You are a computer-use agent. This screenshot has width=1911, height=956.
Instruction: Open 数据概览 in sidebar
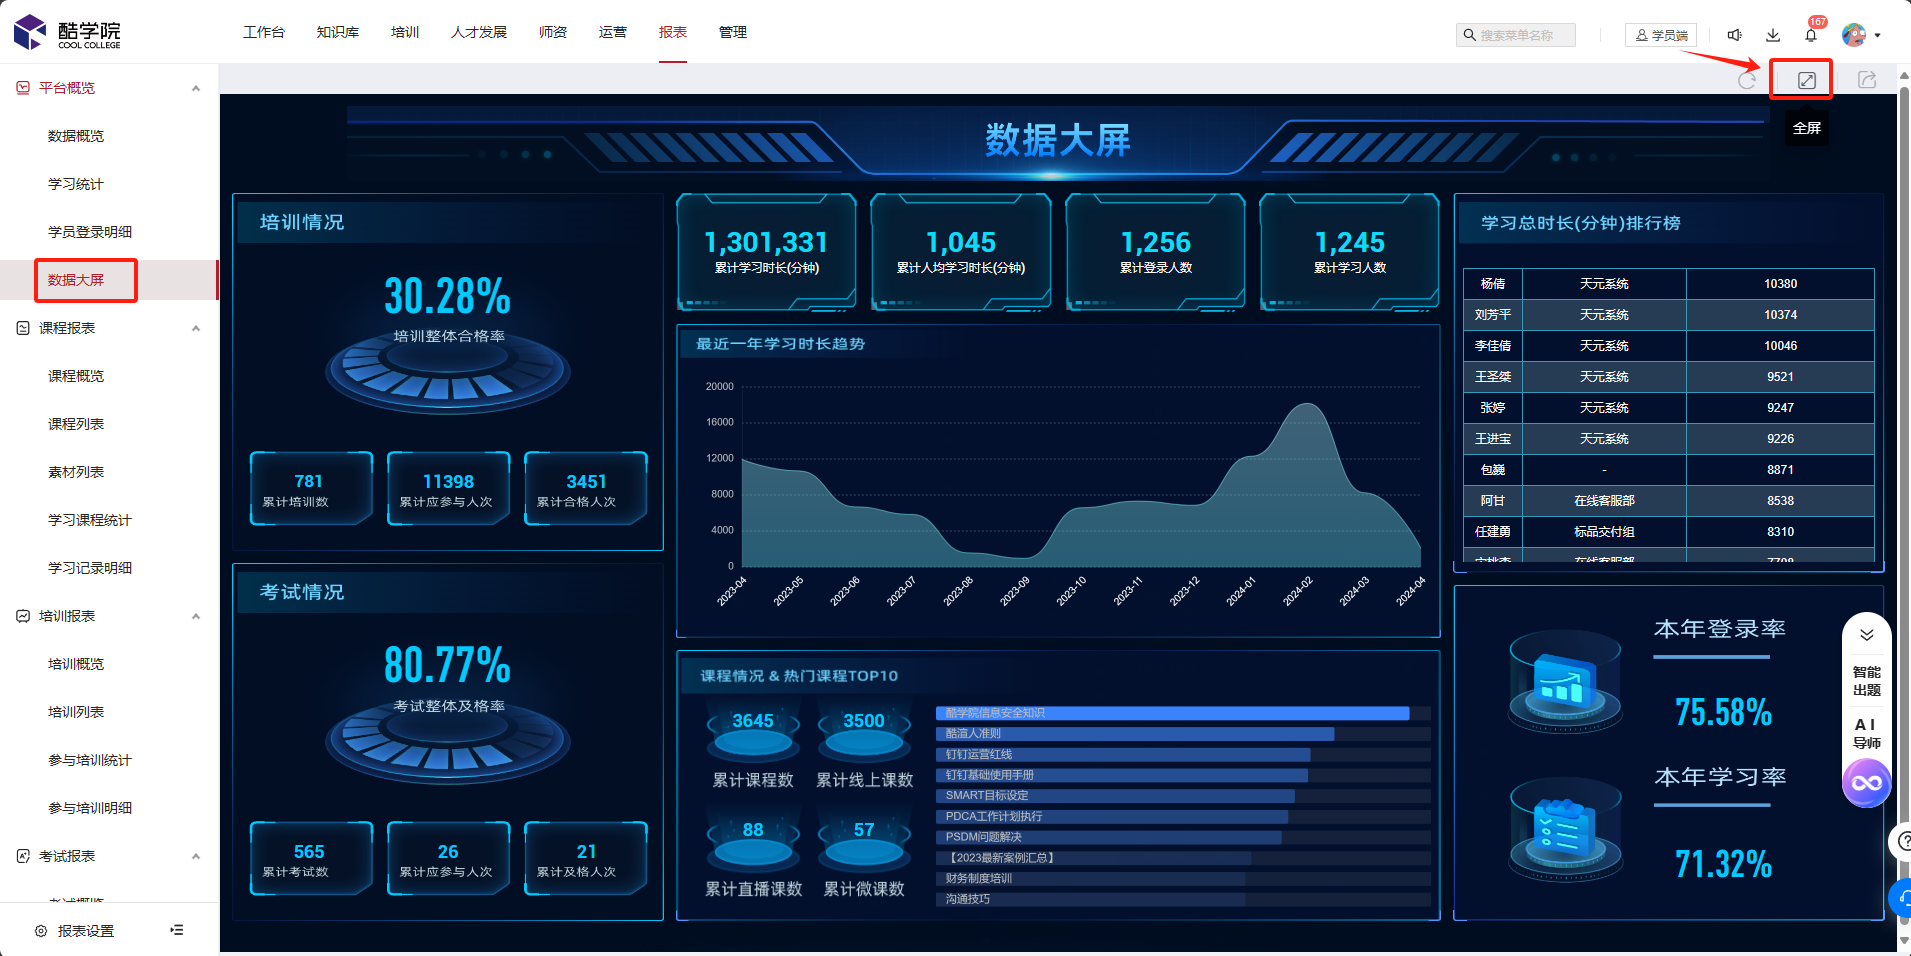pos(76,136)
